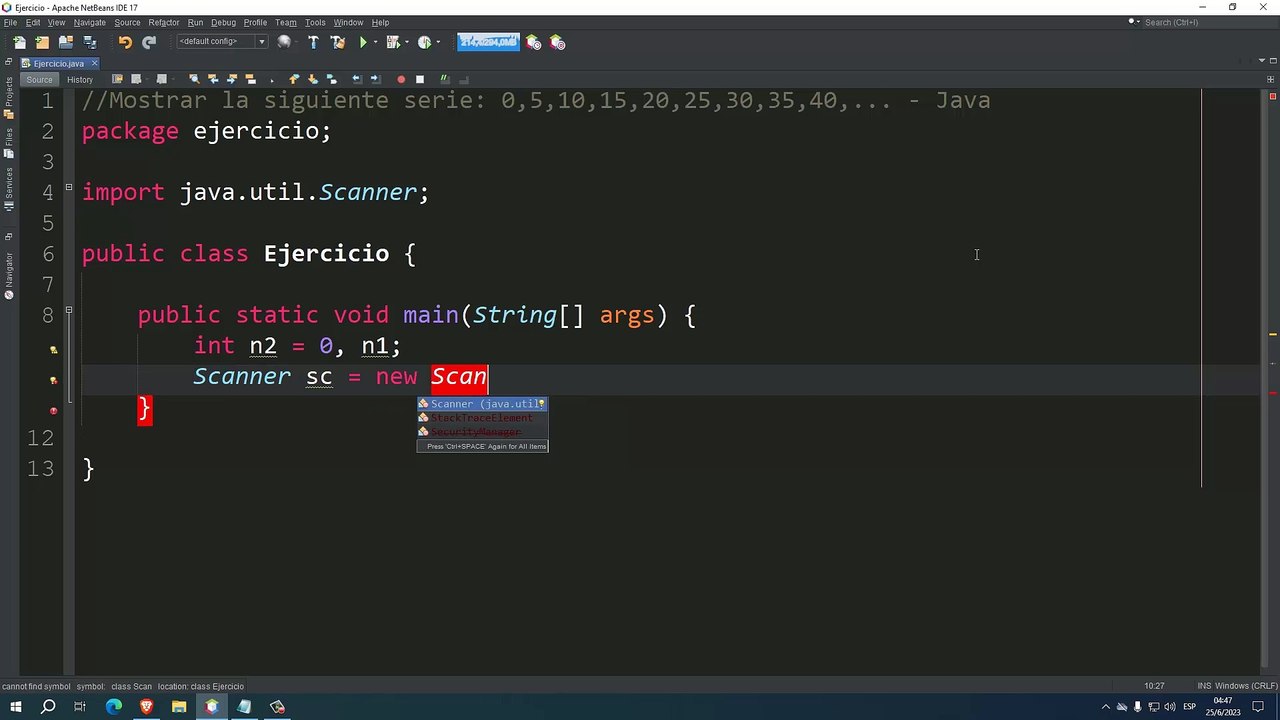The height and width of the screenshot is (720, 1280).
Task: Click the Windows (CRLF) line ending indicator
Action: point(1246,686)
